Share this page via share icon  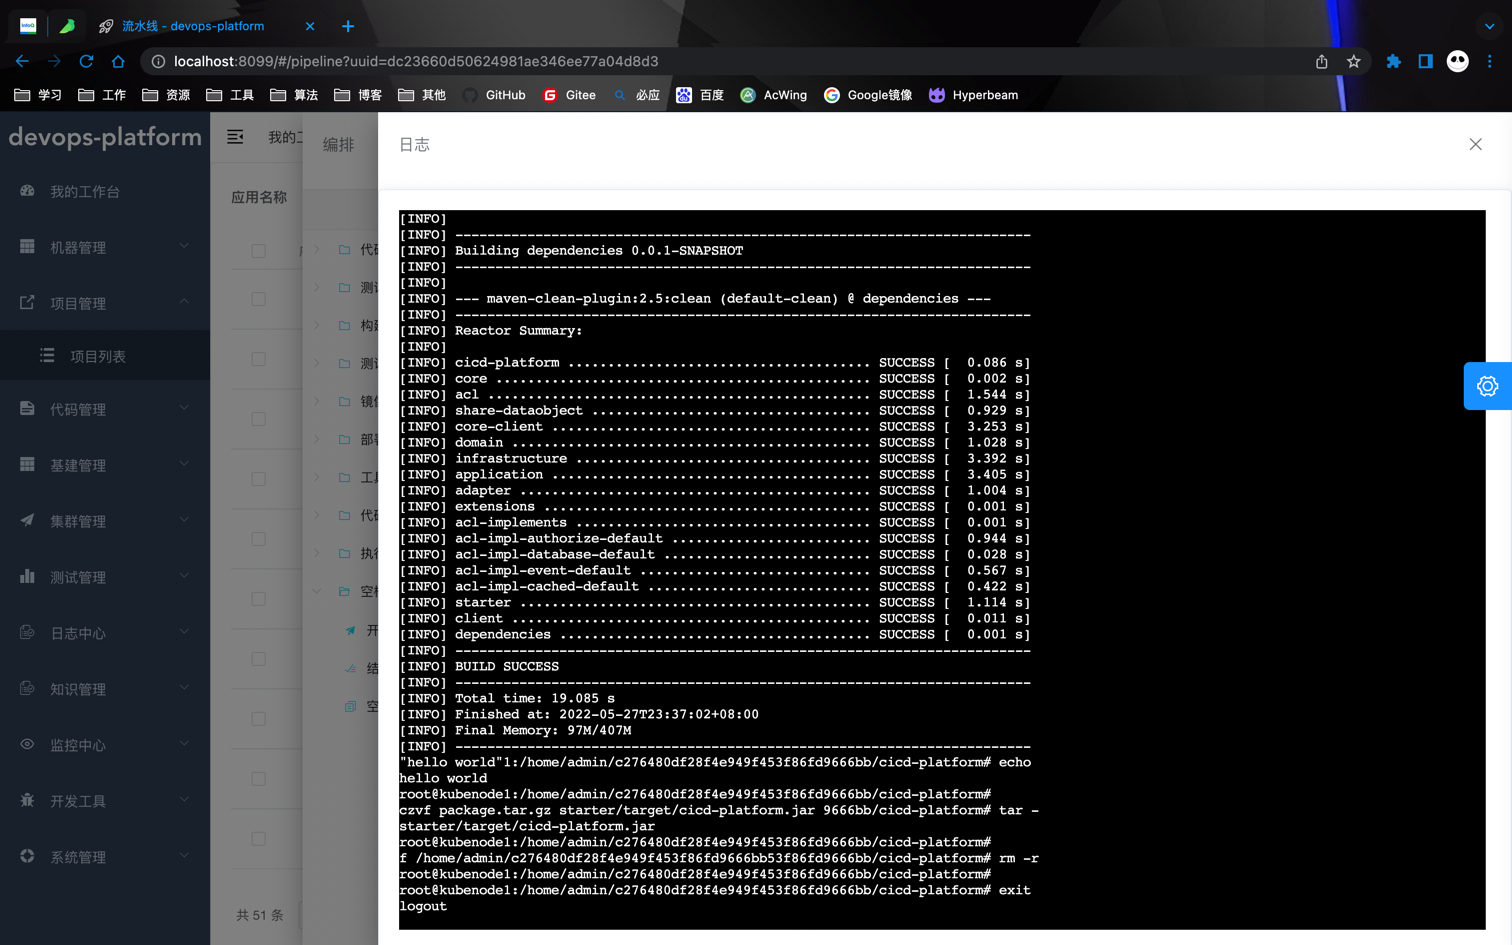tap(1321, 62)
